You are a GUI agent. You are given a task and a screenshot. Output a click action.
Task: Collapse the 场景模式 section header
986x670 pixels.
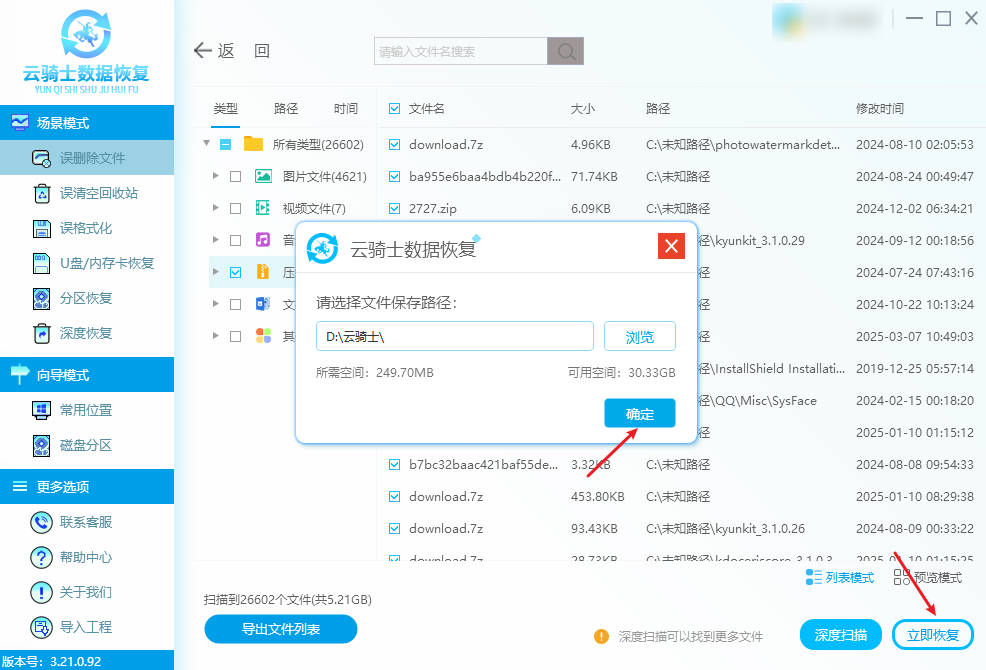click(87, 123)
